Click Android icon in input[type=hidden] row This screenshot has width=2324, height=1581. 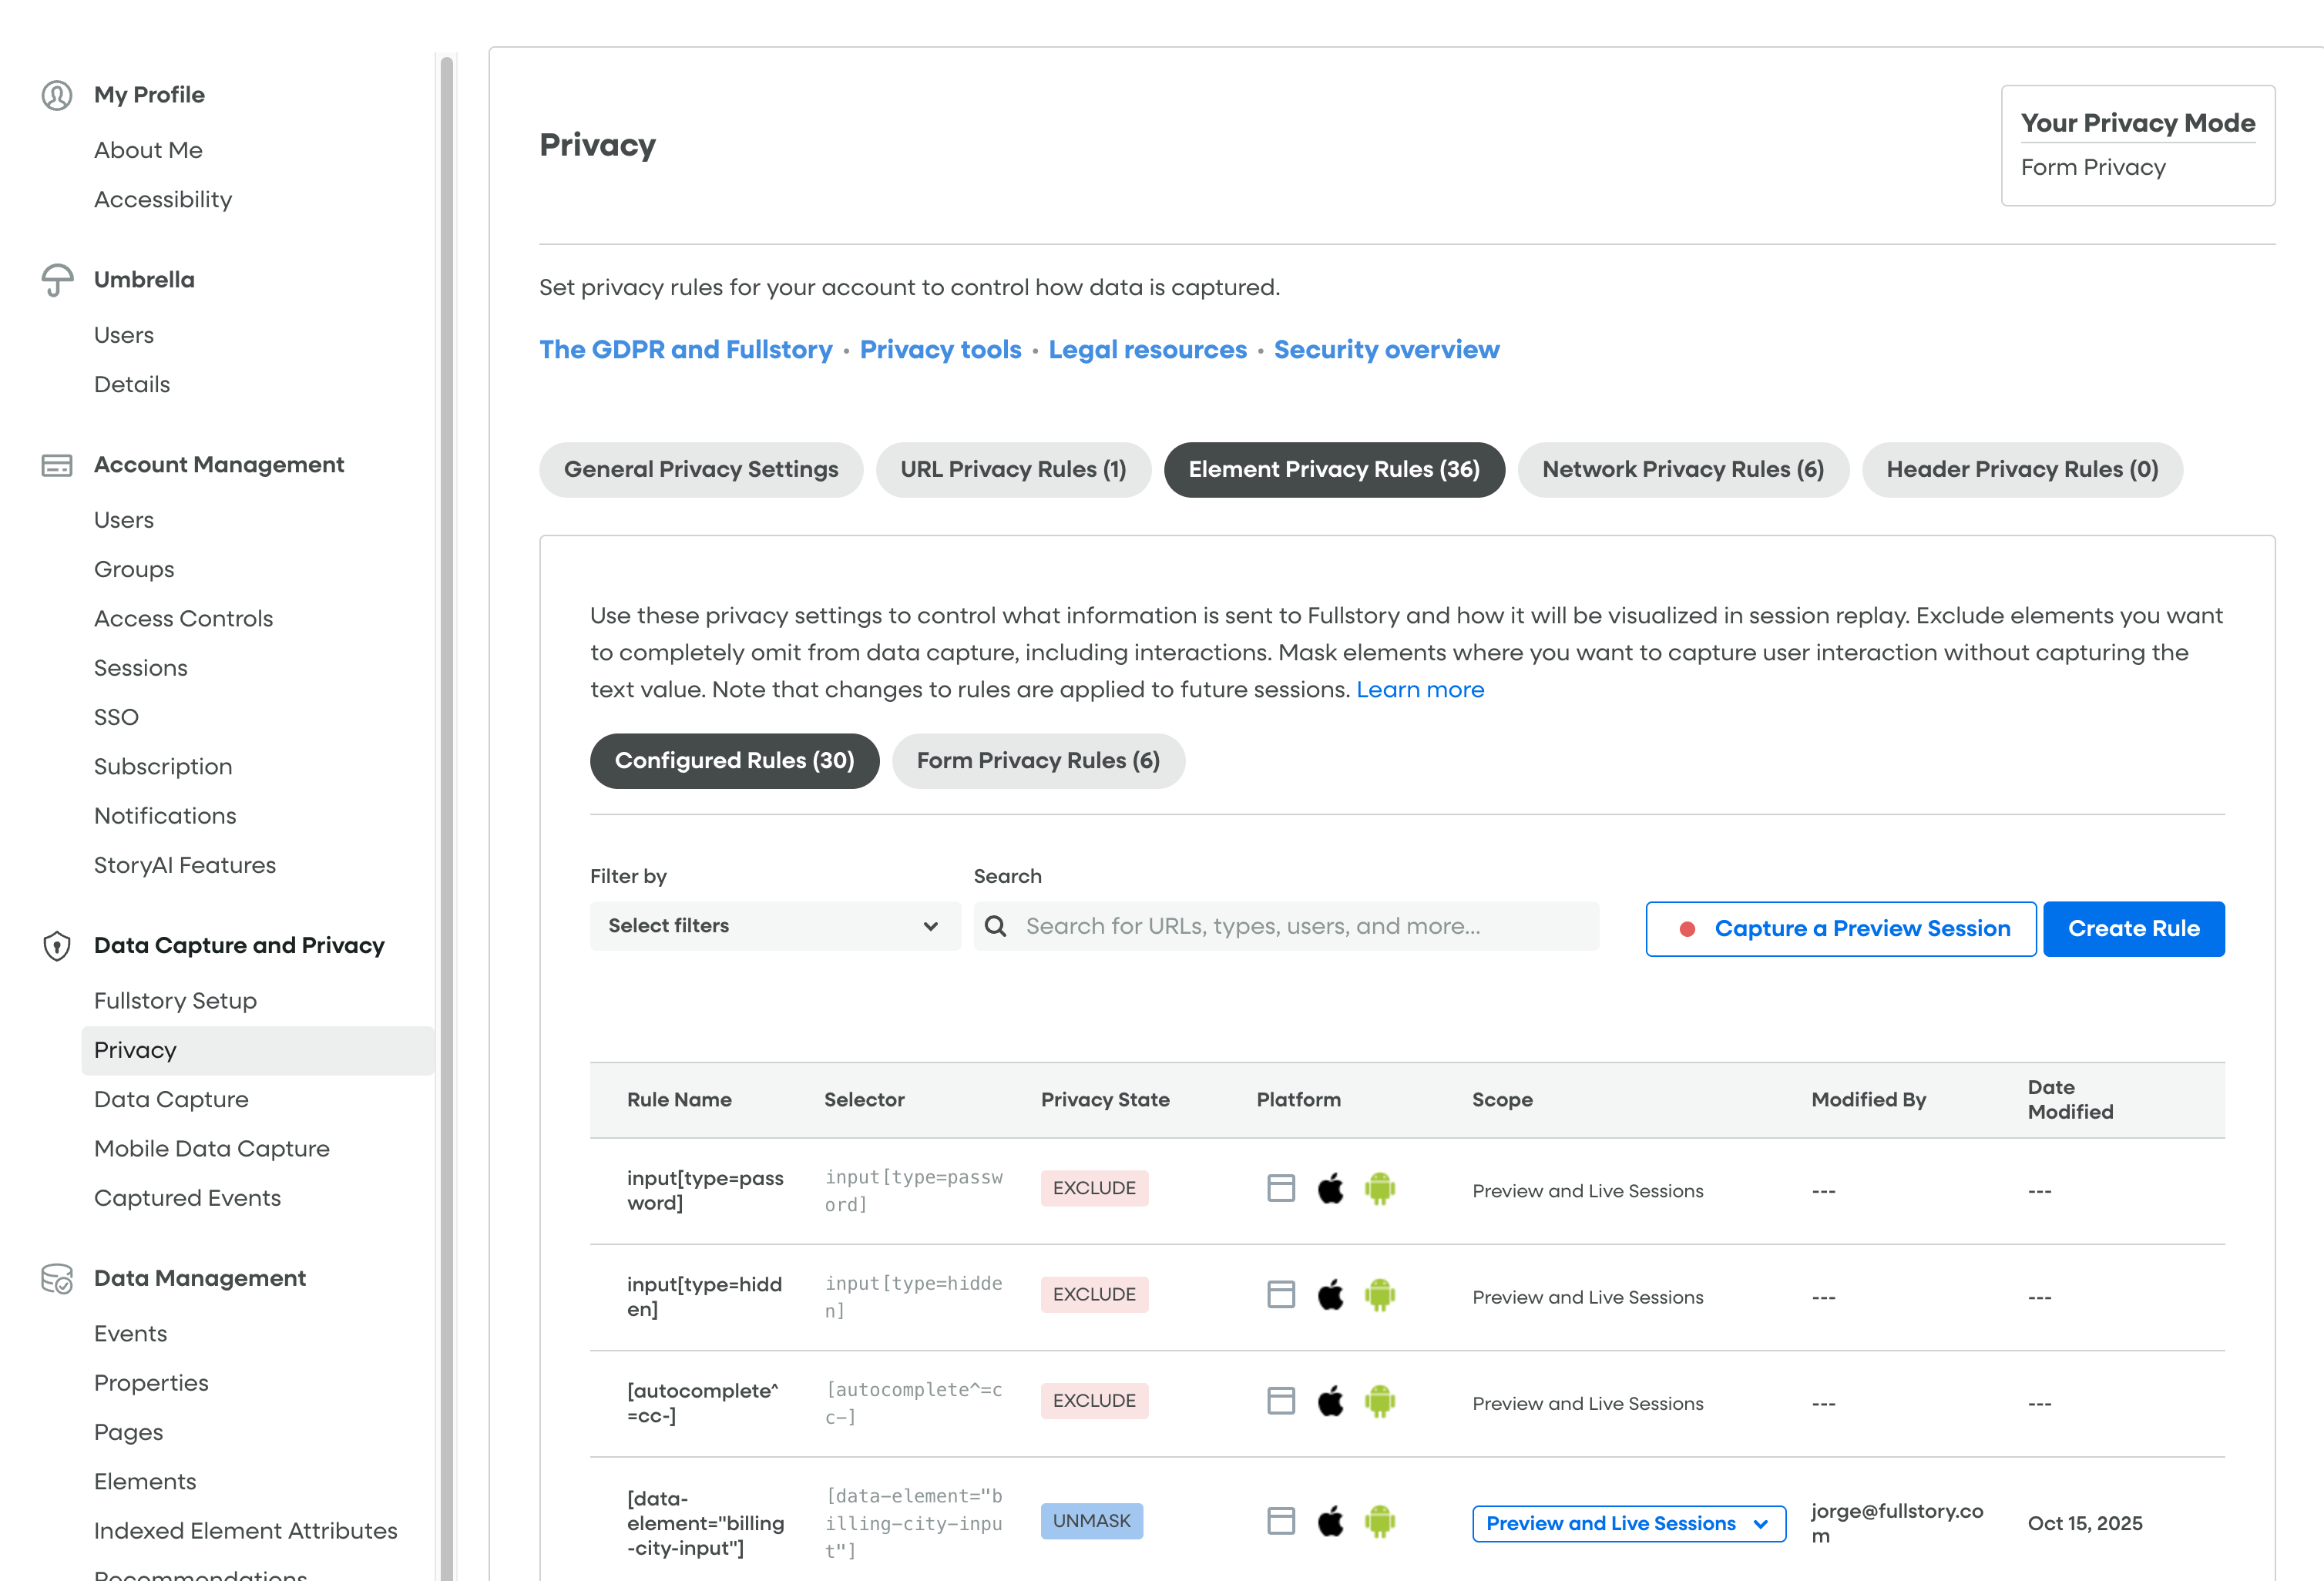point(1380,1294)
